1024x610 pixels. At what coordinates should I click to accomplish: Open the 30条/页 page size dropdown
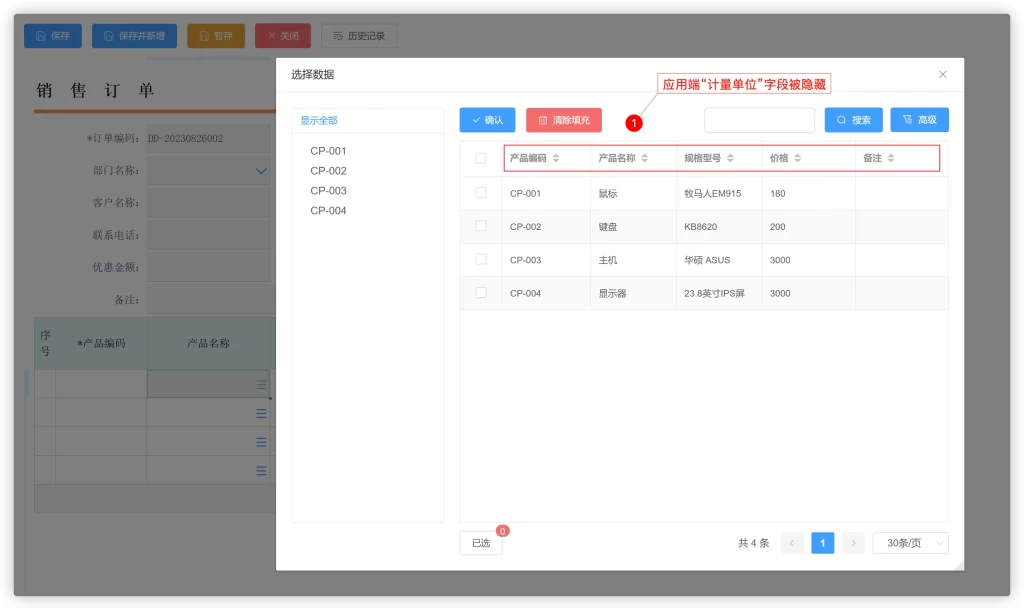(910, 543)
